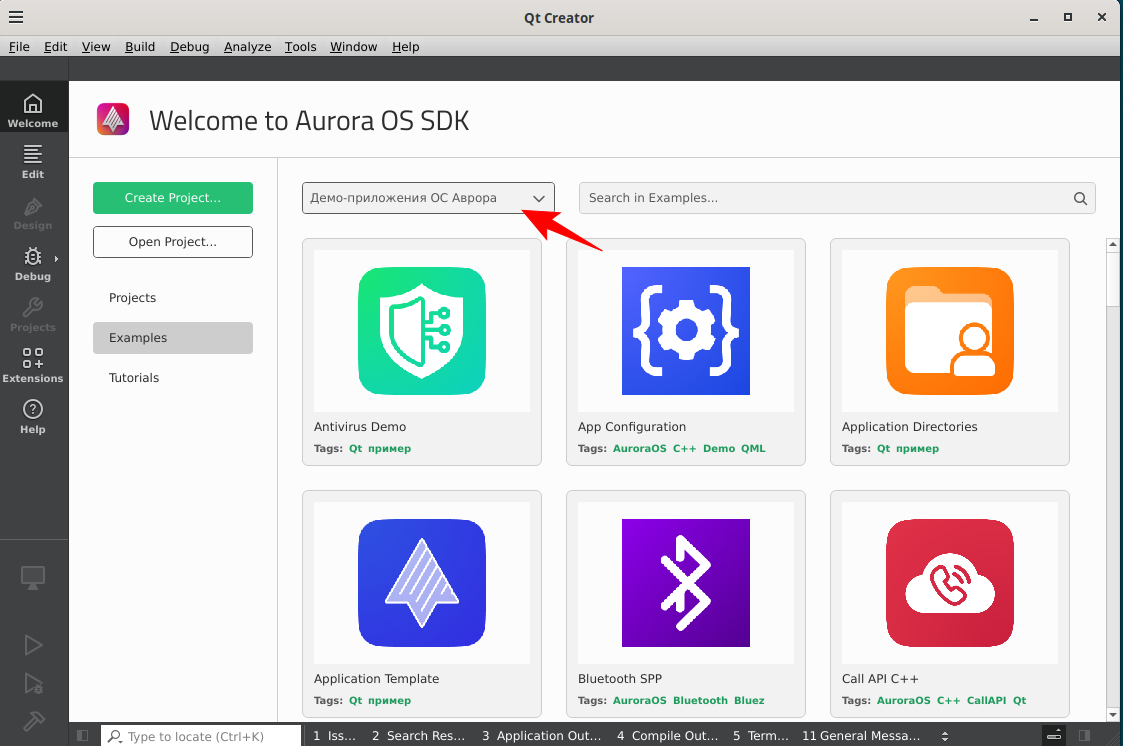
Task: Open the Application Directories example
Action: [x=950, y=352]
